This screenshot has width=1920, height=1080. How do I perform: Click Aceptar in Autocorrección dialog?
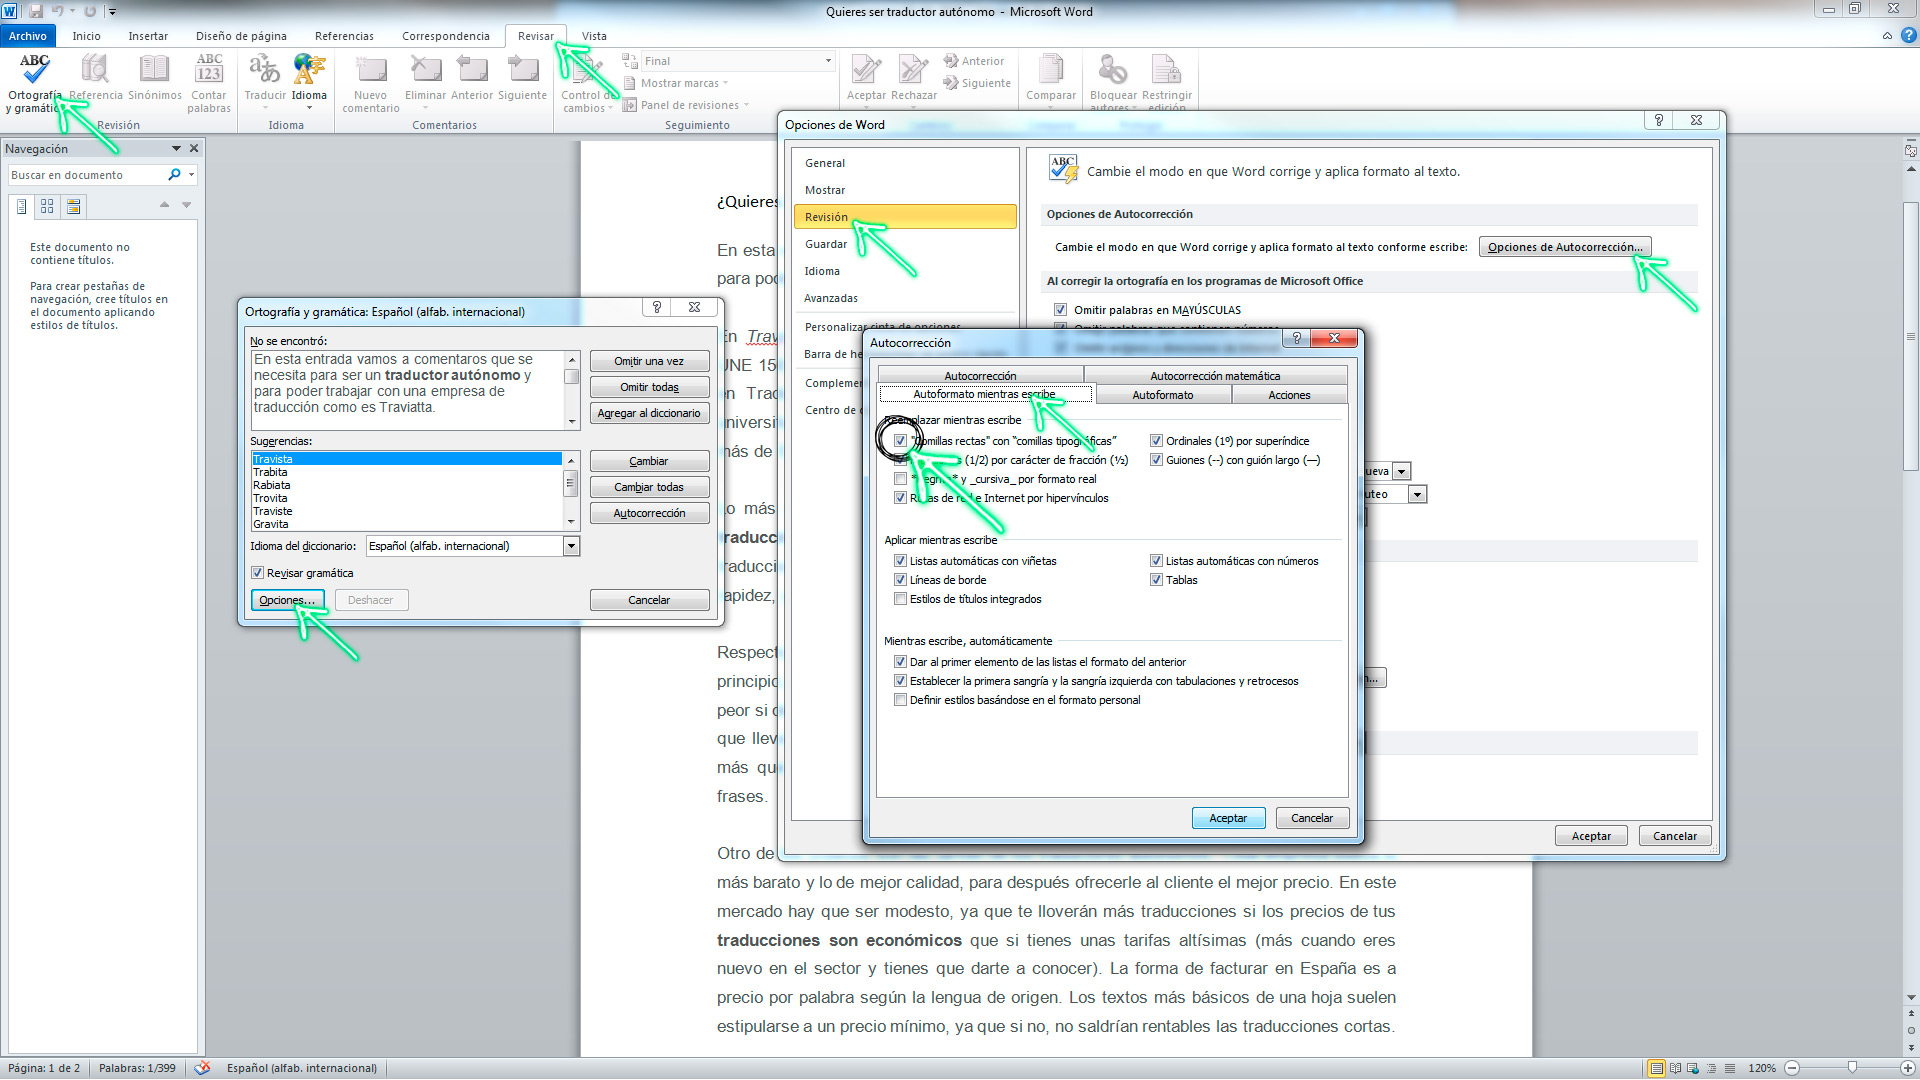tap(1228, 818)
